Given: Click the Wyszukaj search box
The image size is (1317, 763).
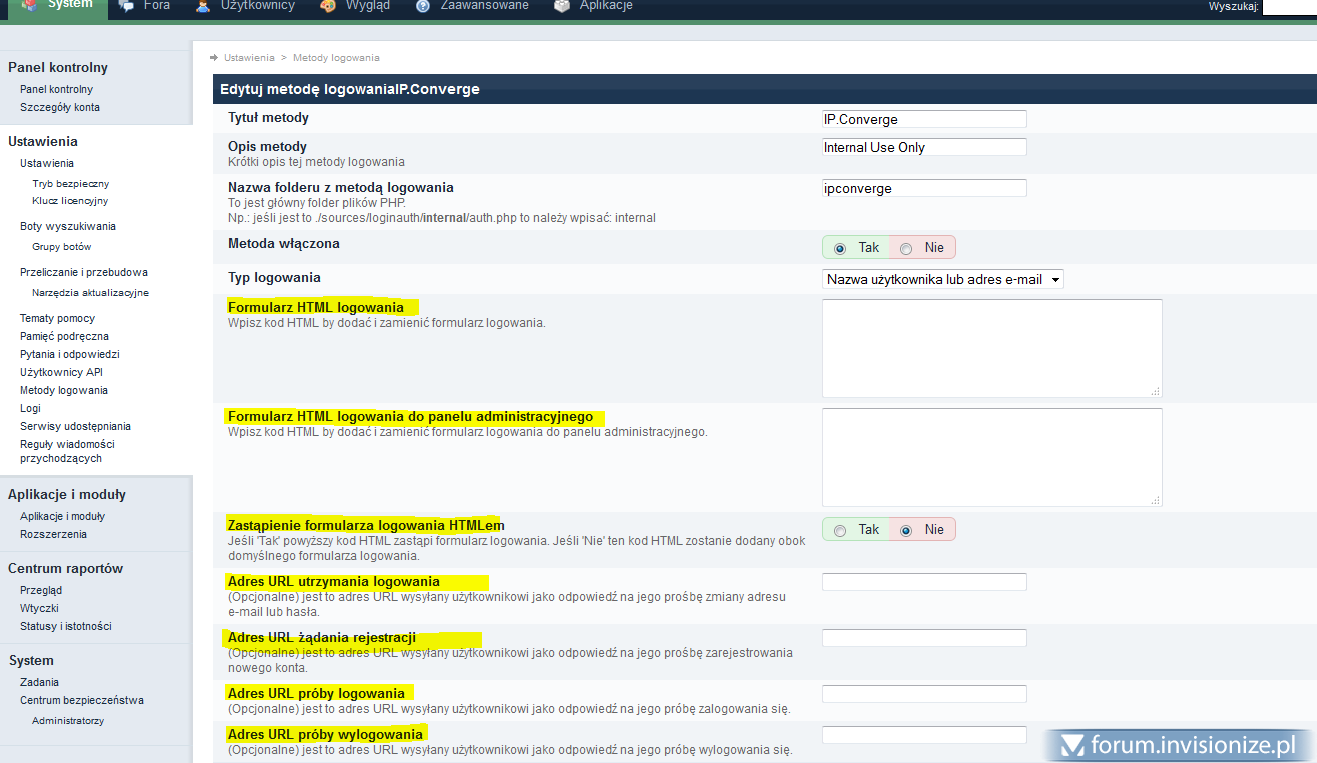Looking at the screenshot, I should pos(1289,7).
